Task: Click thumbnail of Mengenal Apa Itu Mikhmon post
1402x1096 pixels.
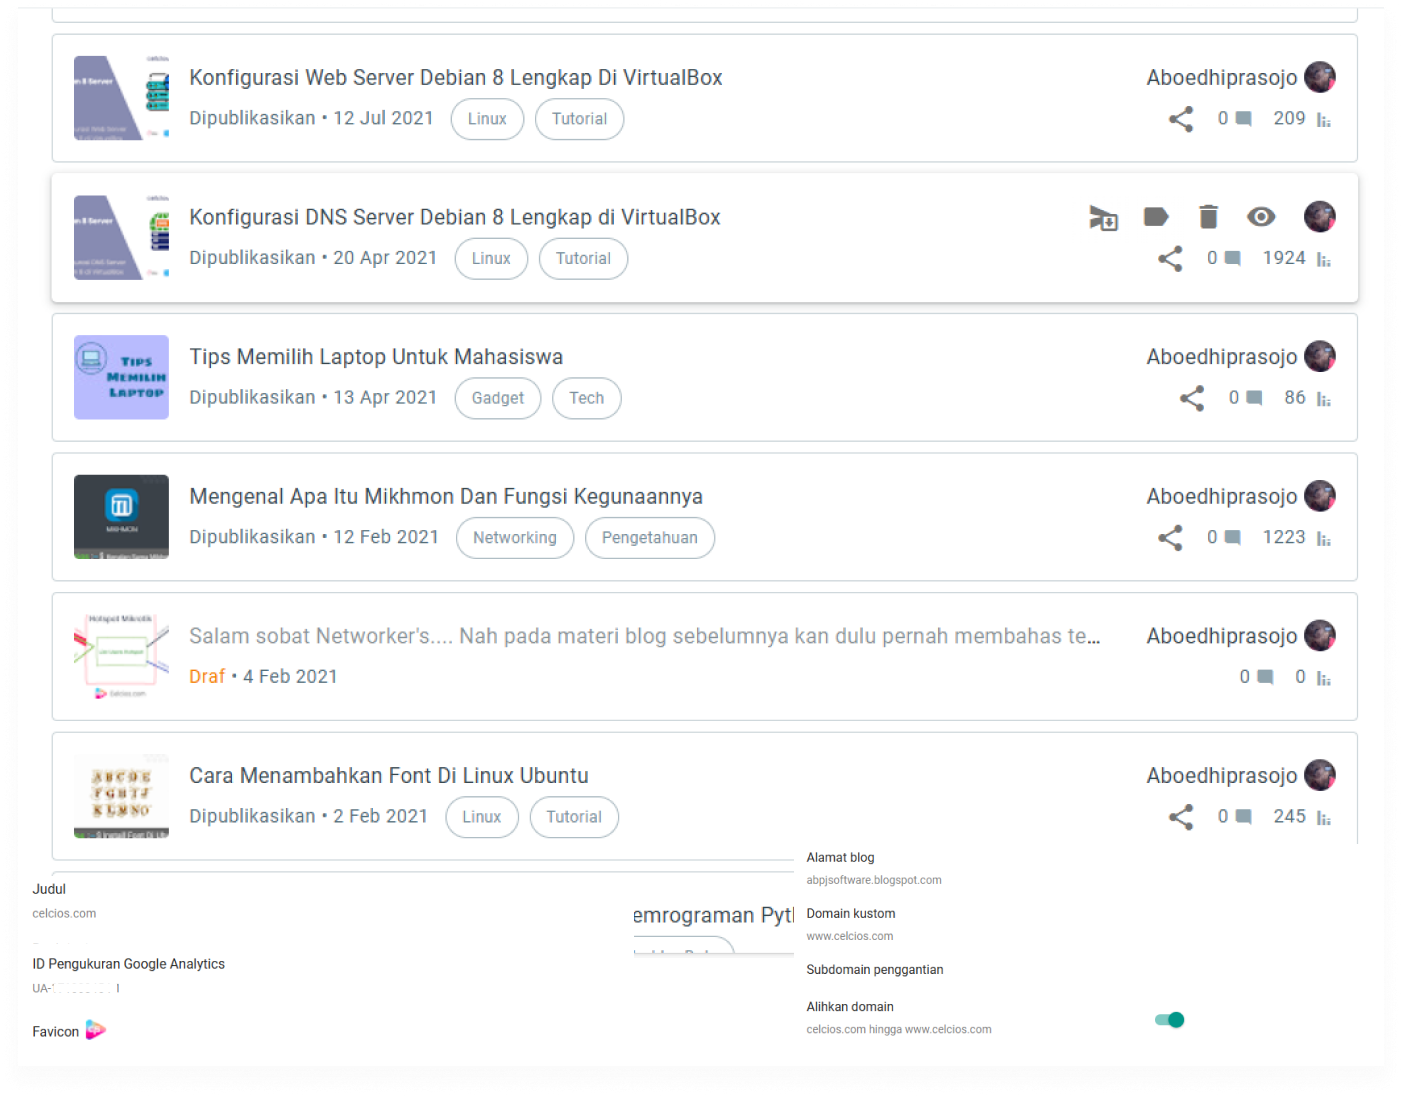Action: click(121, 517)
